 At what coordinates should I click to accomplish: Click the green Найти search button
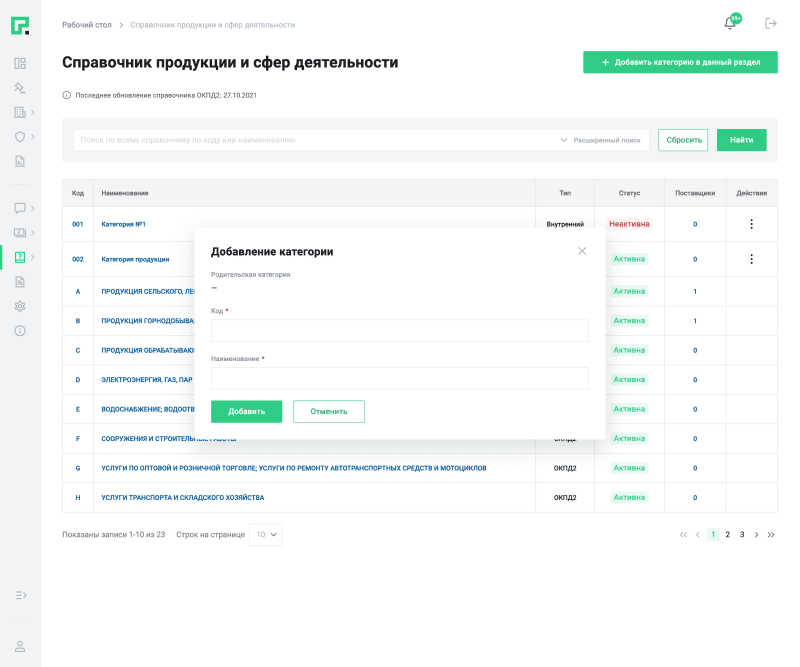click(740, 140)
